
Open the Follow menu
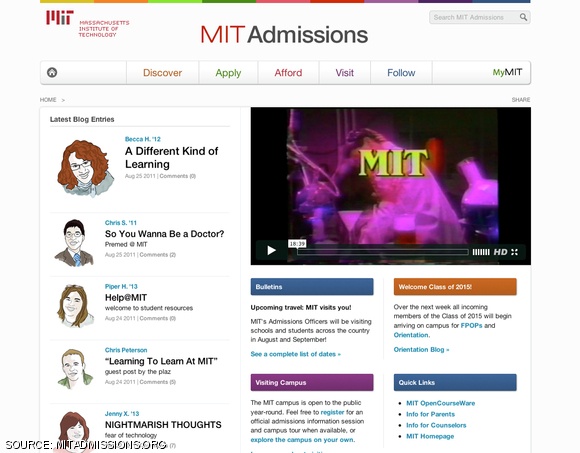click(x=401, y=73)
